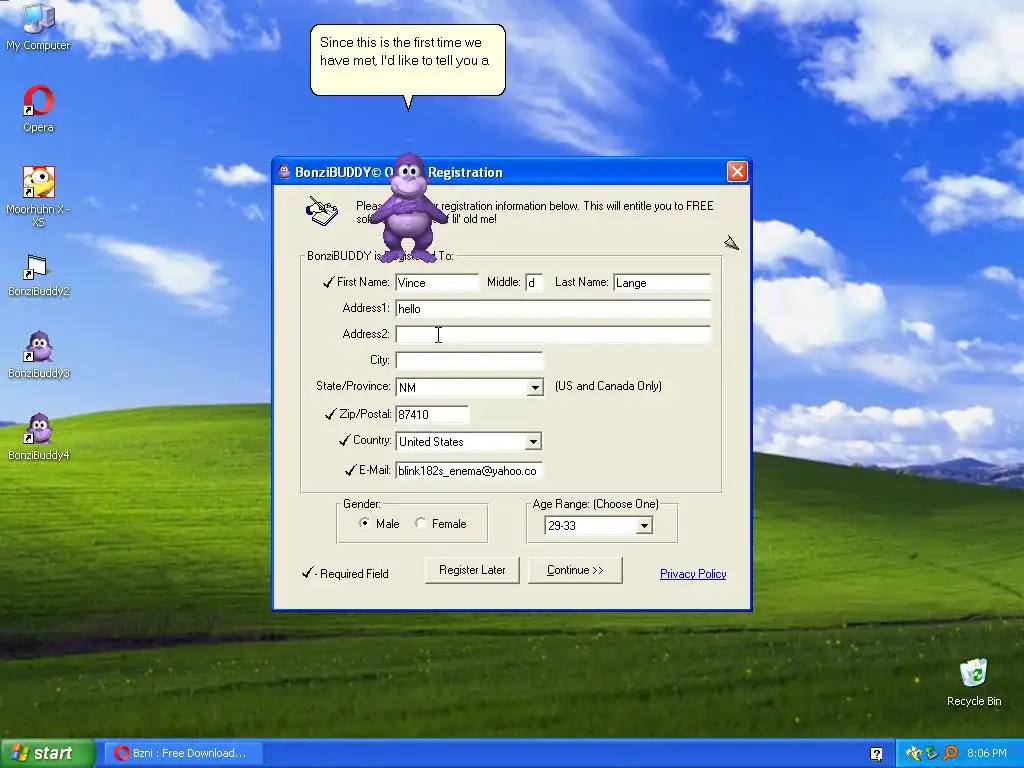Image resolution: width=1024 pixels, height=768 pixels.
Task: Click the '(US and Canada Only)' note
Action: click(x=608, y=386)
